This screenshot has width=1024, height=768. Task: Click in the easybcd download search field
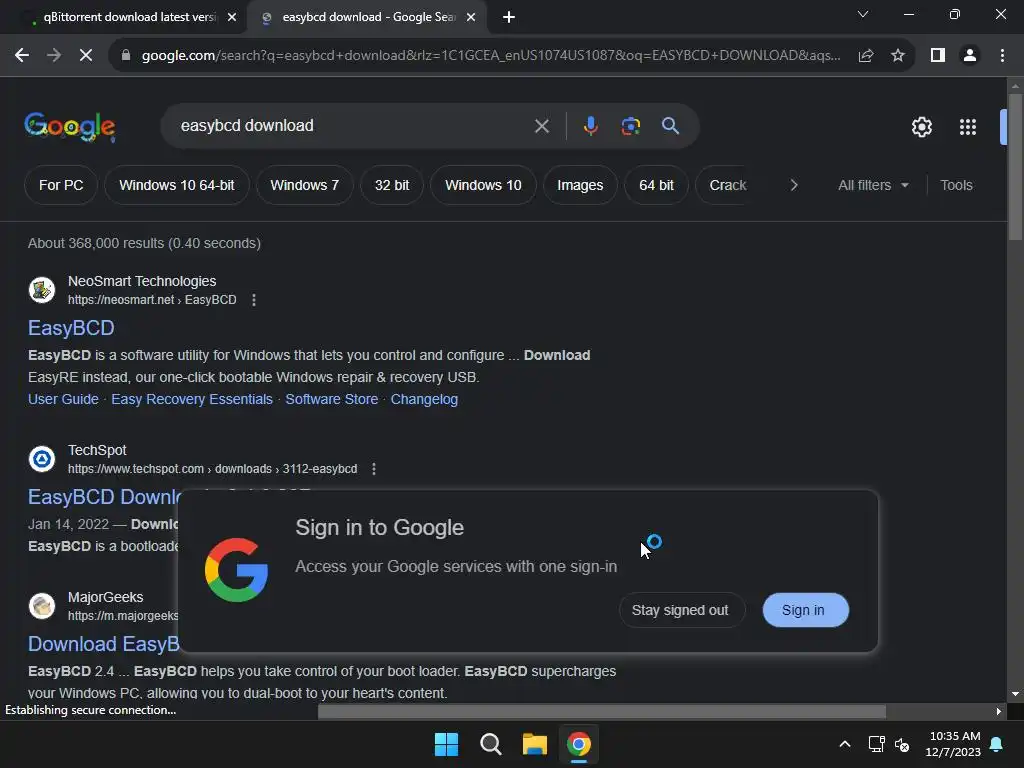coord(353,125)
